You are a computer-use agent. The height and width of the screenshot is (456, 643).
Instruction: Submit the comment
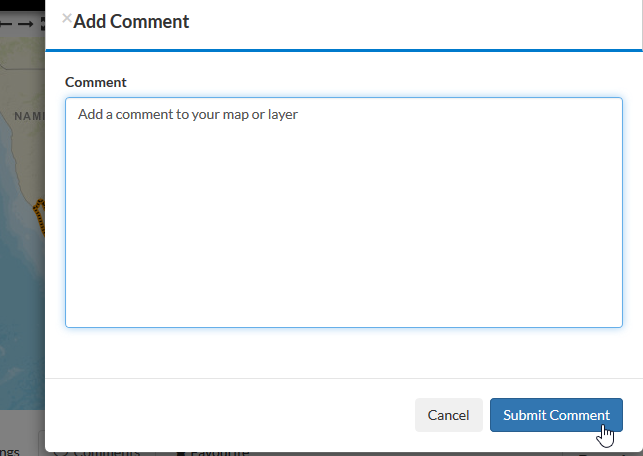pyautogui.click(x=556, y=415)
